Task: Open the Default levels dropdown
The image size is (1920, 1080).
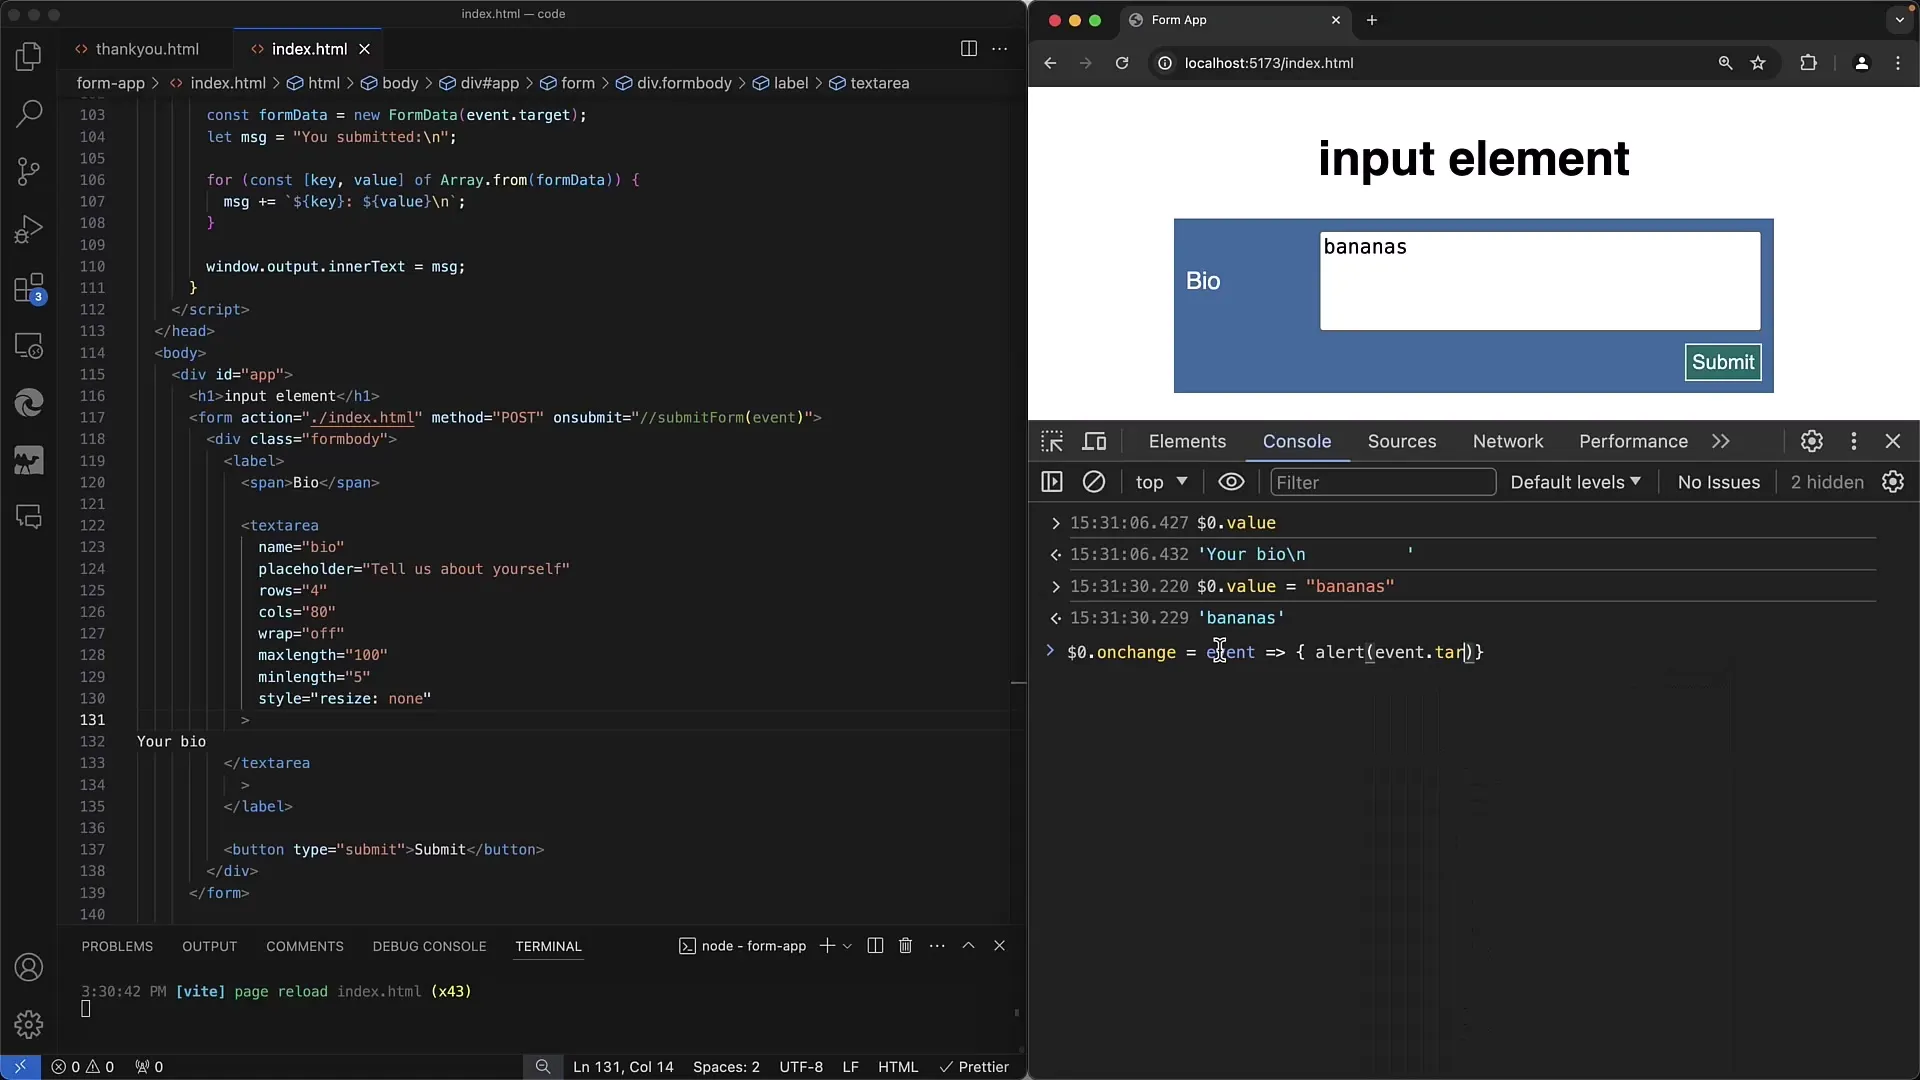Action: point(1575,482)
